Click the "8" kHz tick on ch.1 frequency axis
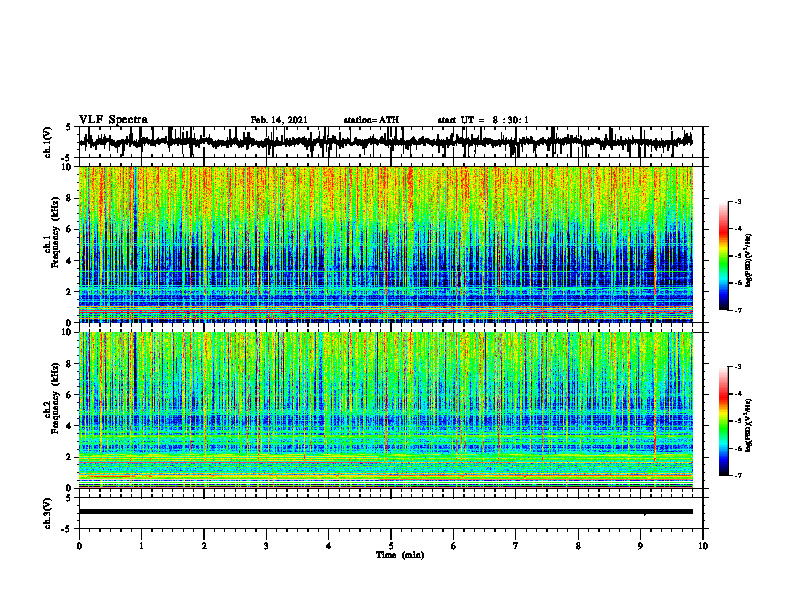The height and width of the screenshot is (612, 792). click(71, 198)
